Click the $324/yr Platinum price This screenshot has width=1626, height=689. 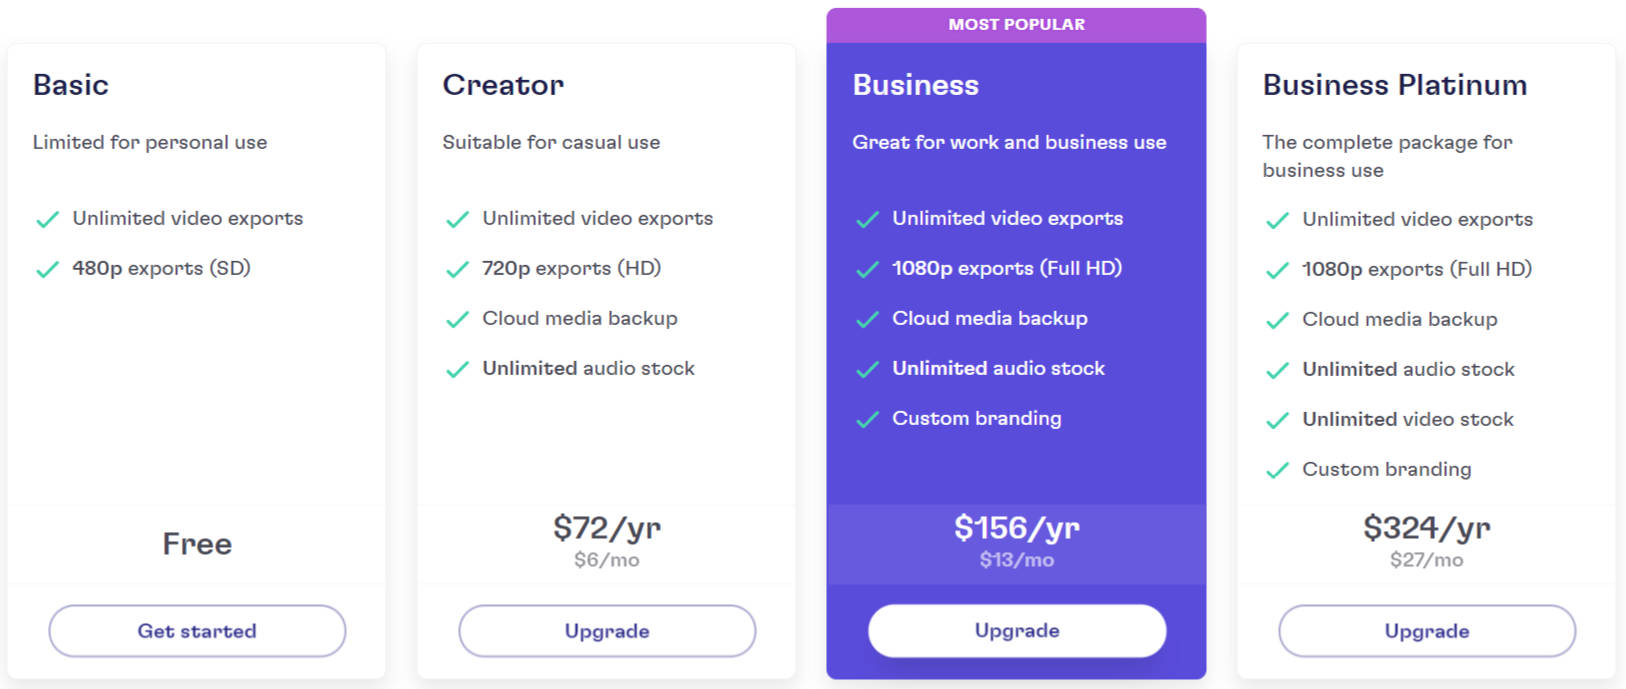tap(1427, 528)
